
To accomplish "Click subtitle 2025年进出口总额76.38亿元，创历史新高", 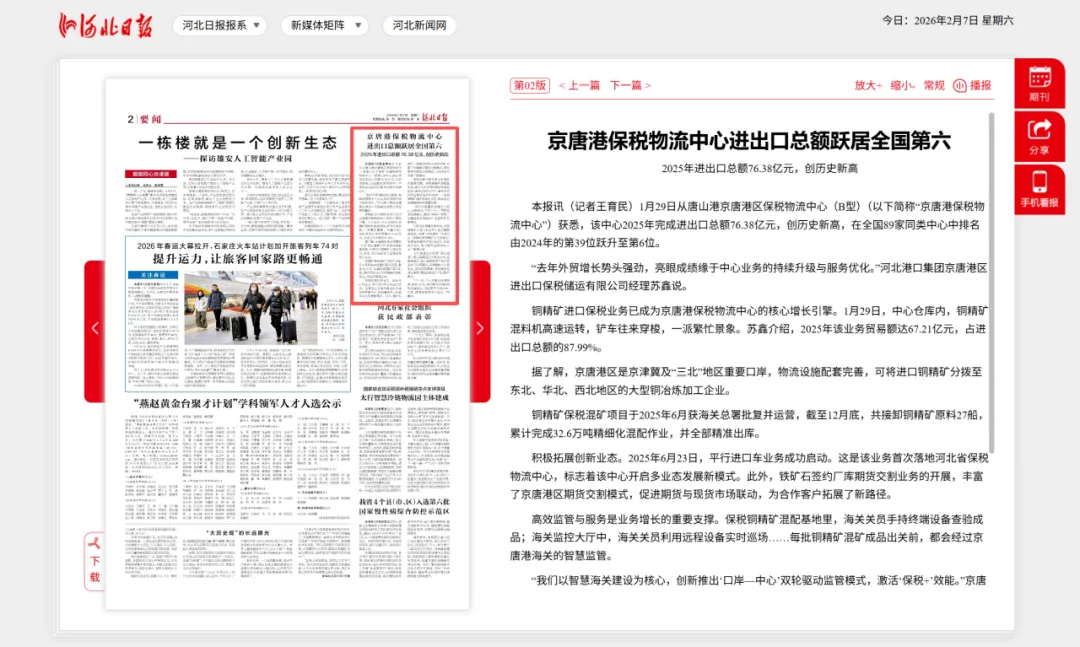I will [x=759, y=168].
